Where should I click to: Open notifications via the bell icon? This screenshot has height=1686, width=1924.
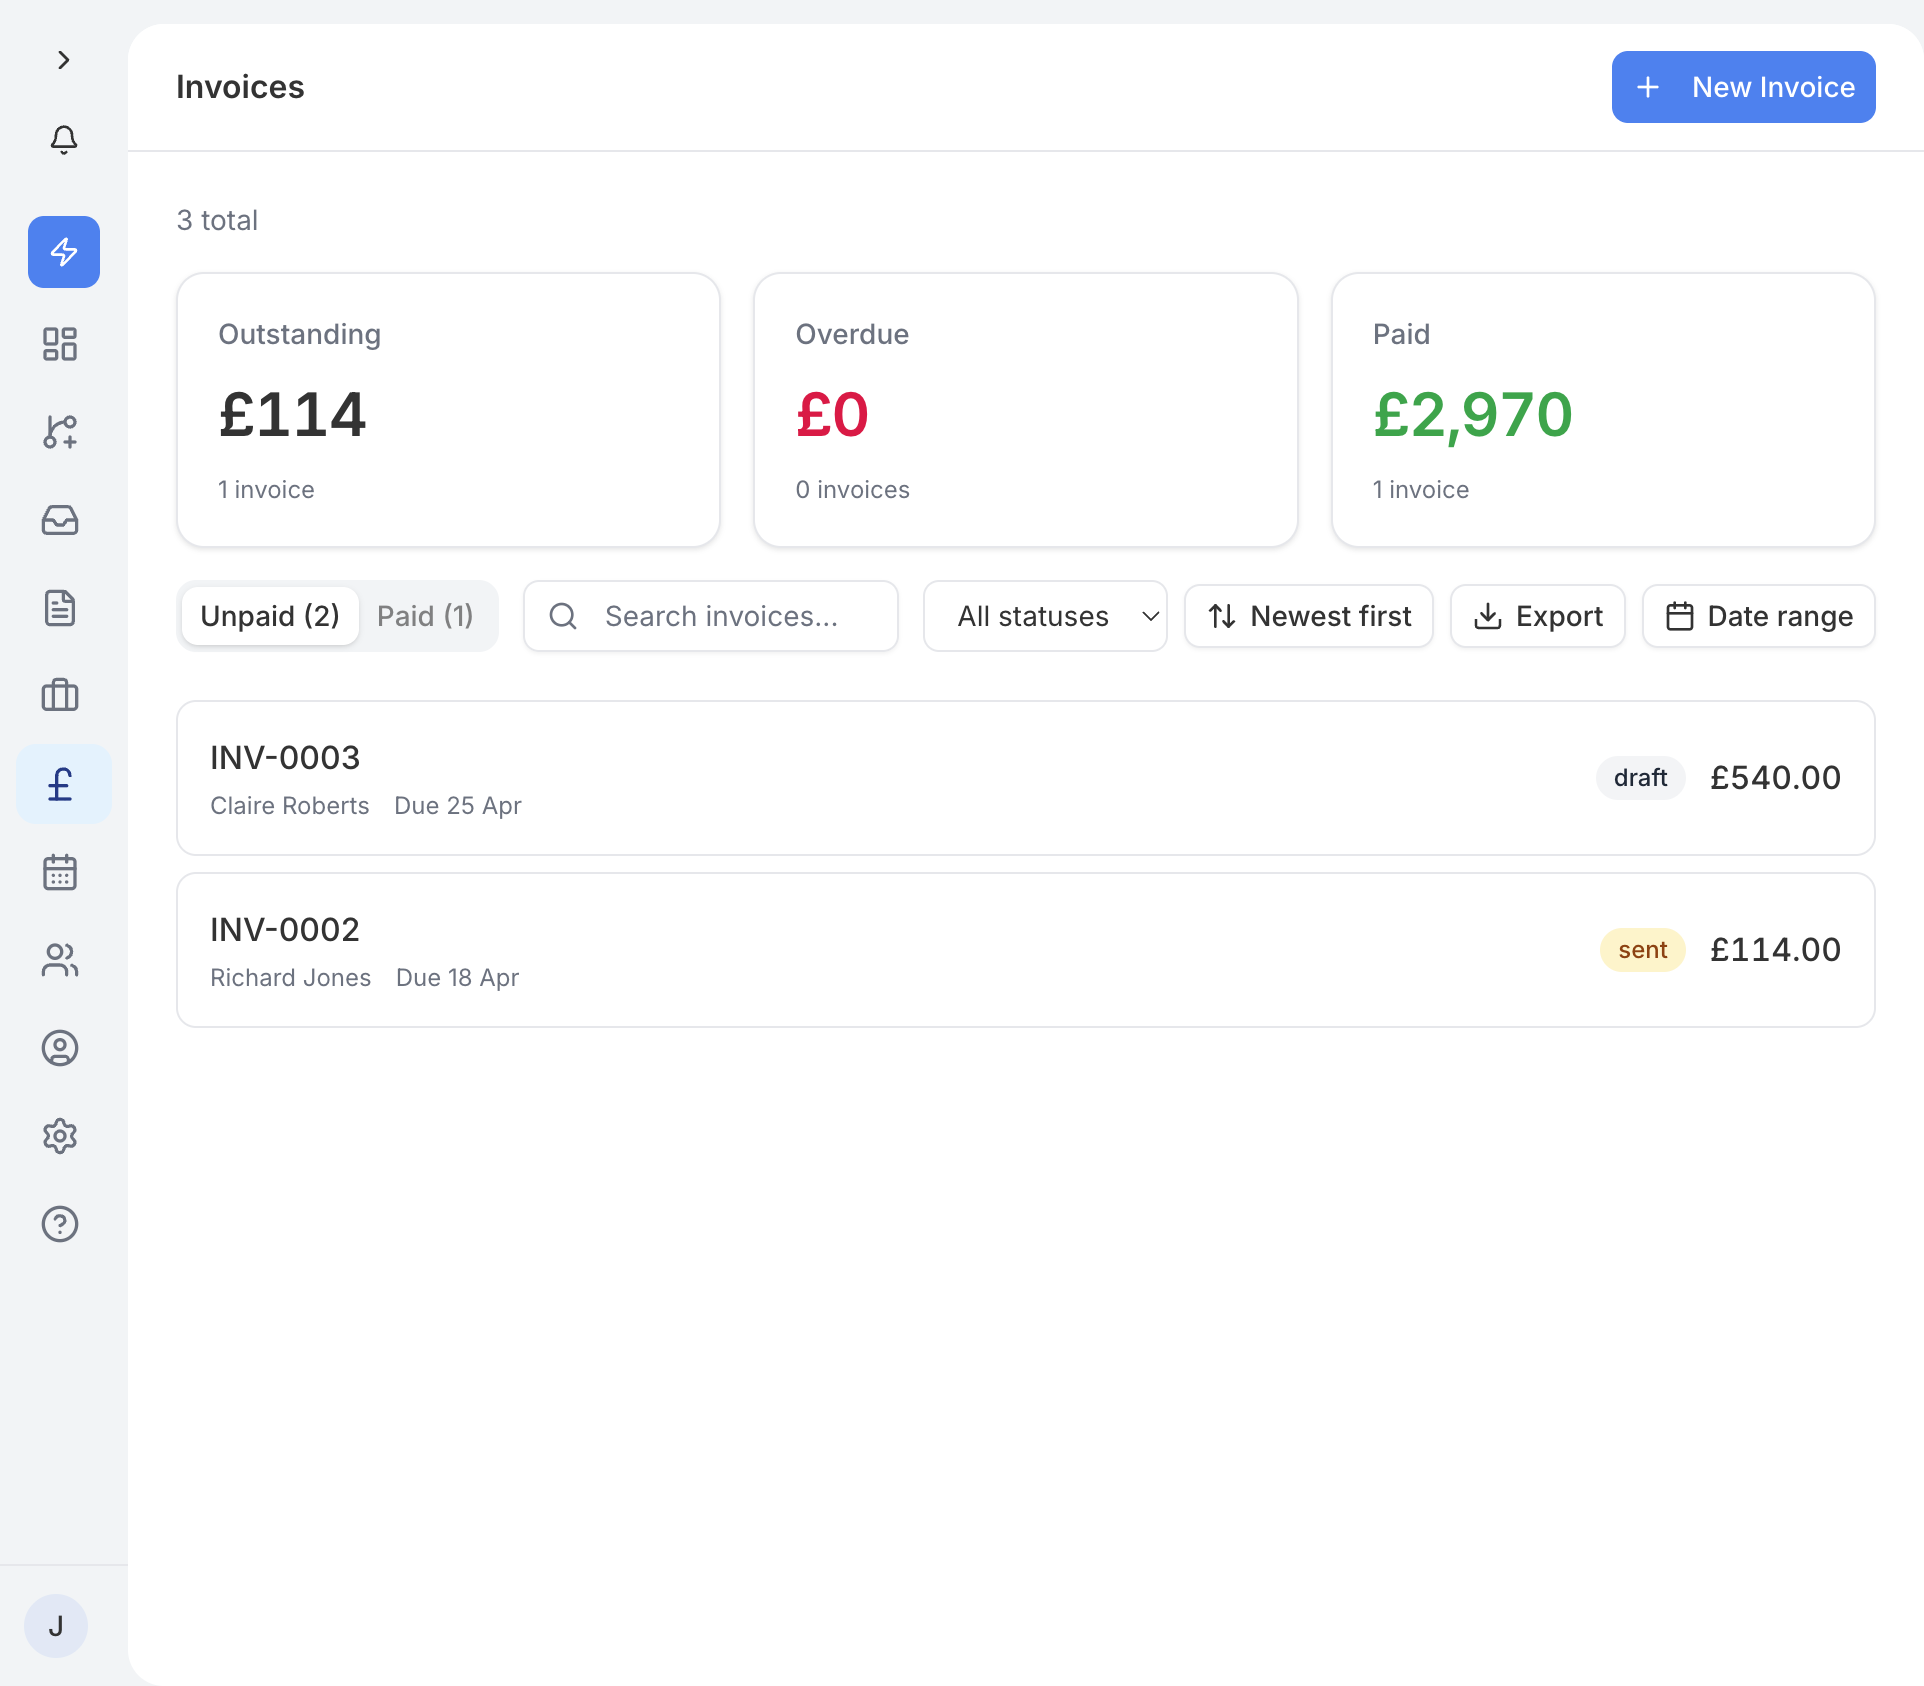(63, 140)
